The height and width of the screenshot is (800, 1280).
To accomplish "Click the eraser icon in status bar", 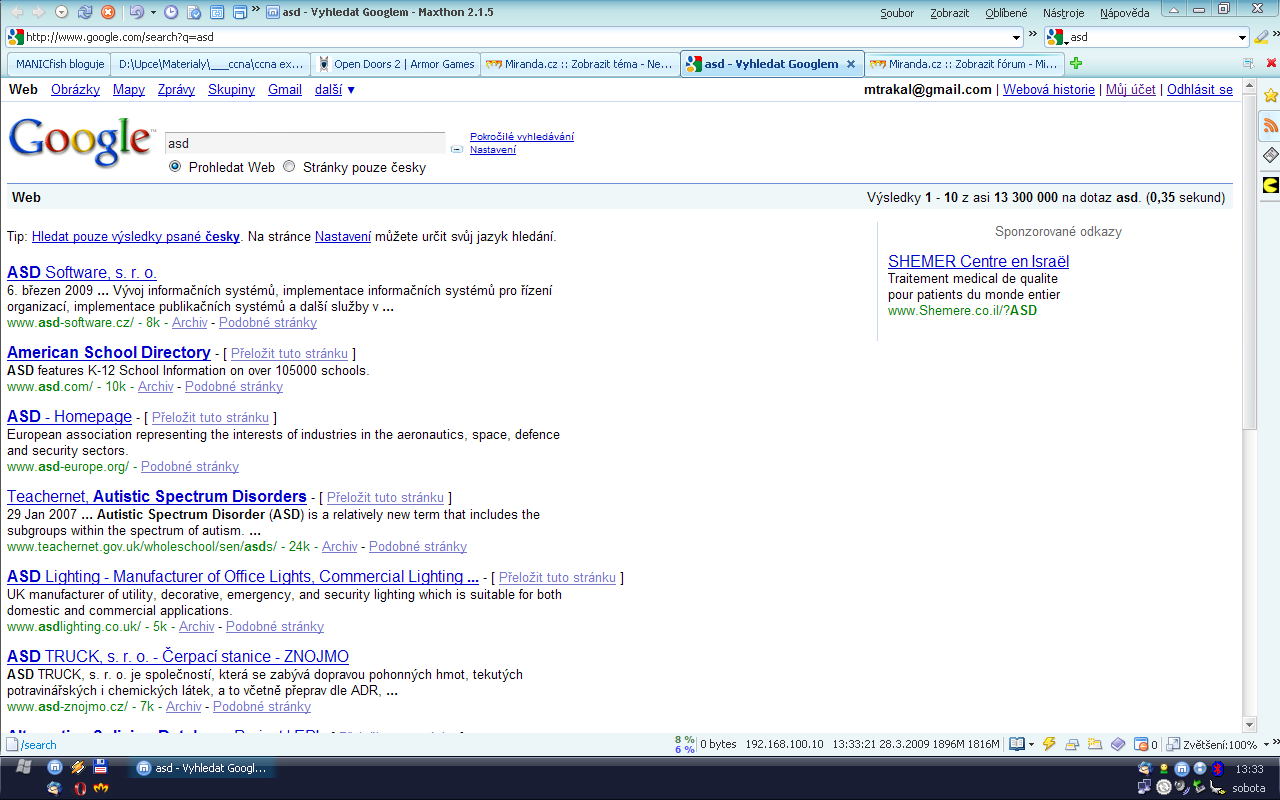I will pyautogui.click(x=1118, y=744).
